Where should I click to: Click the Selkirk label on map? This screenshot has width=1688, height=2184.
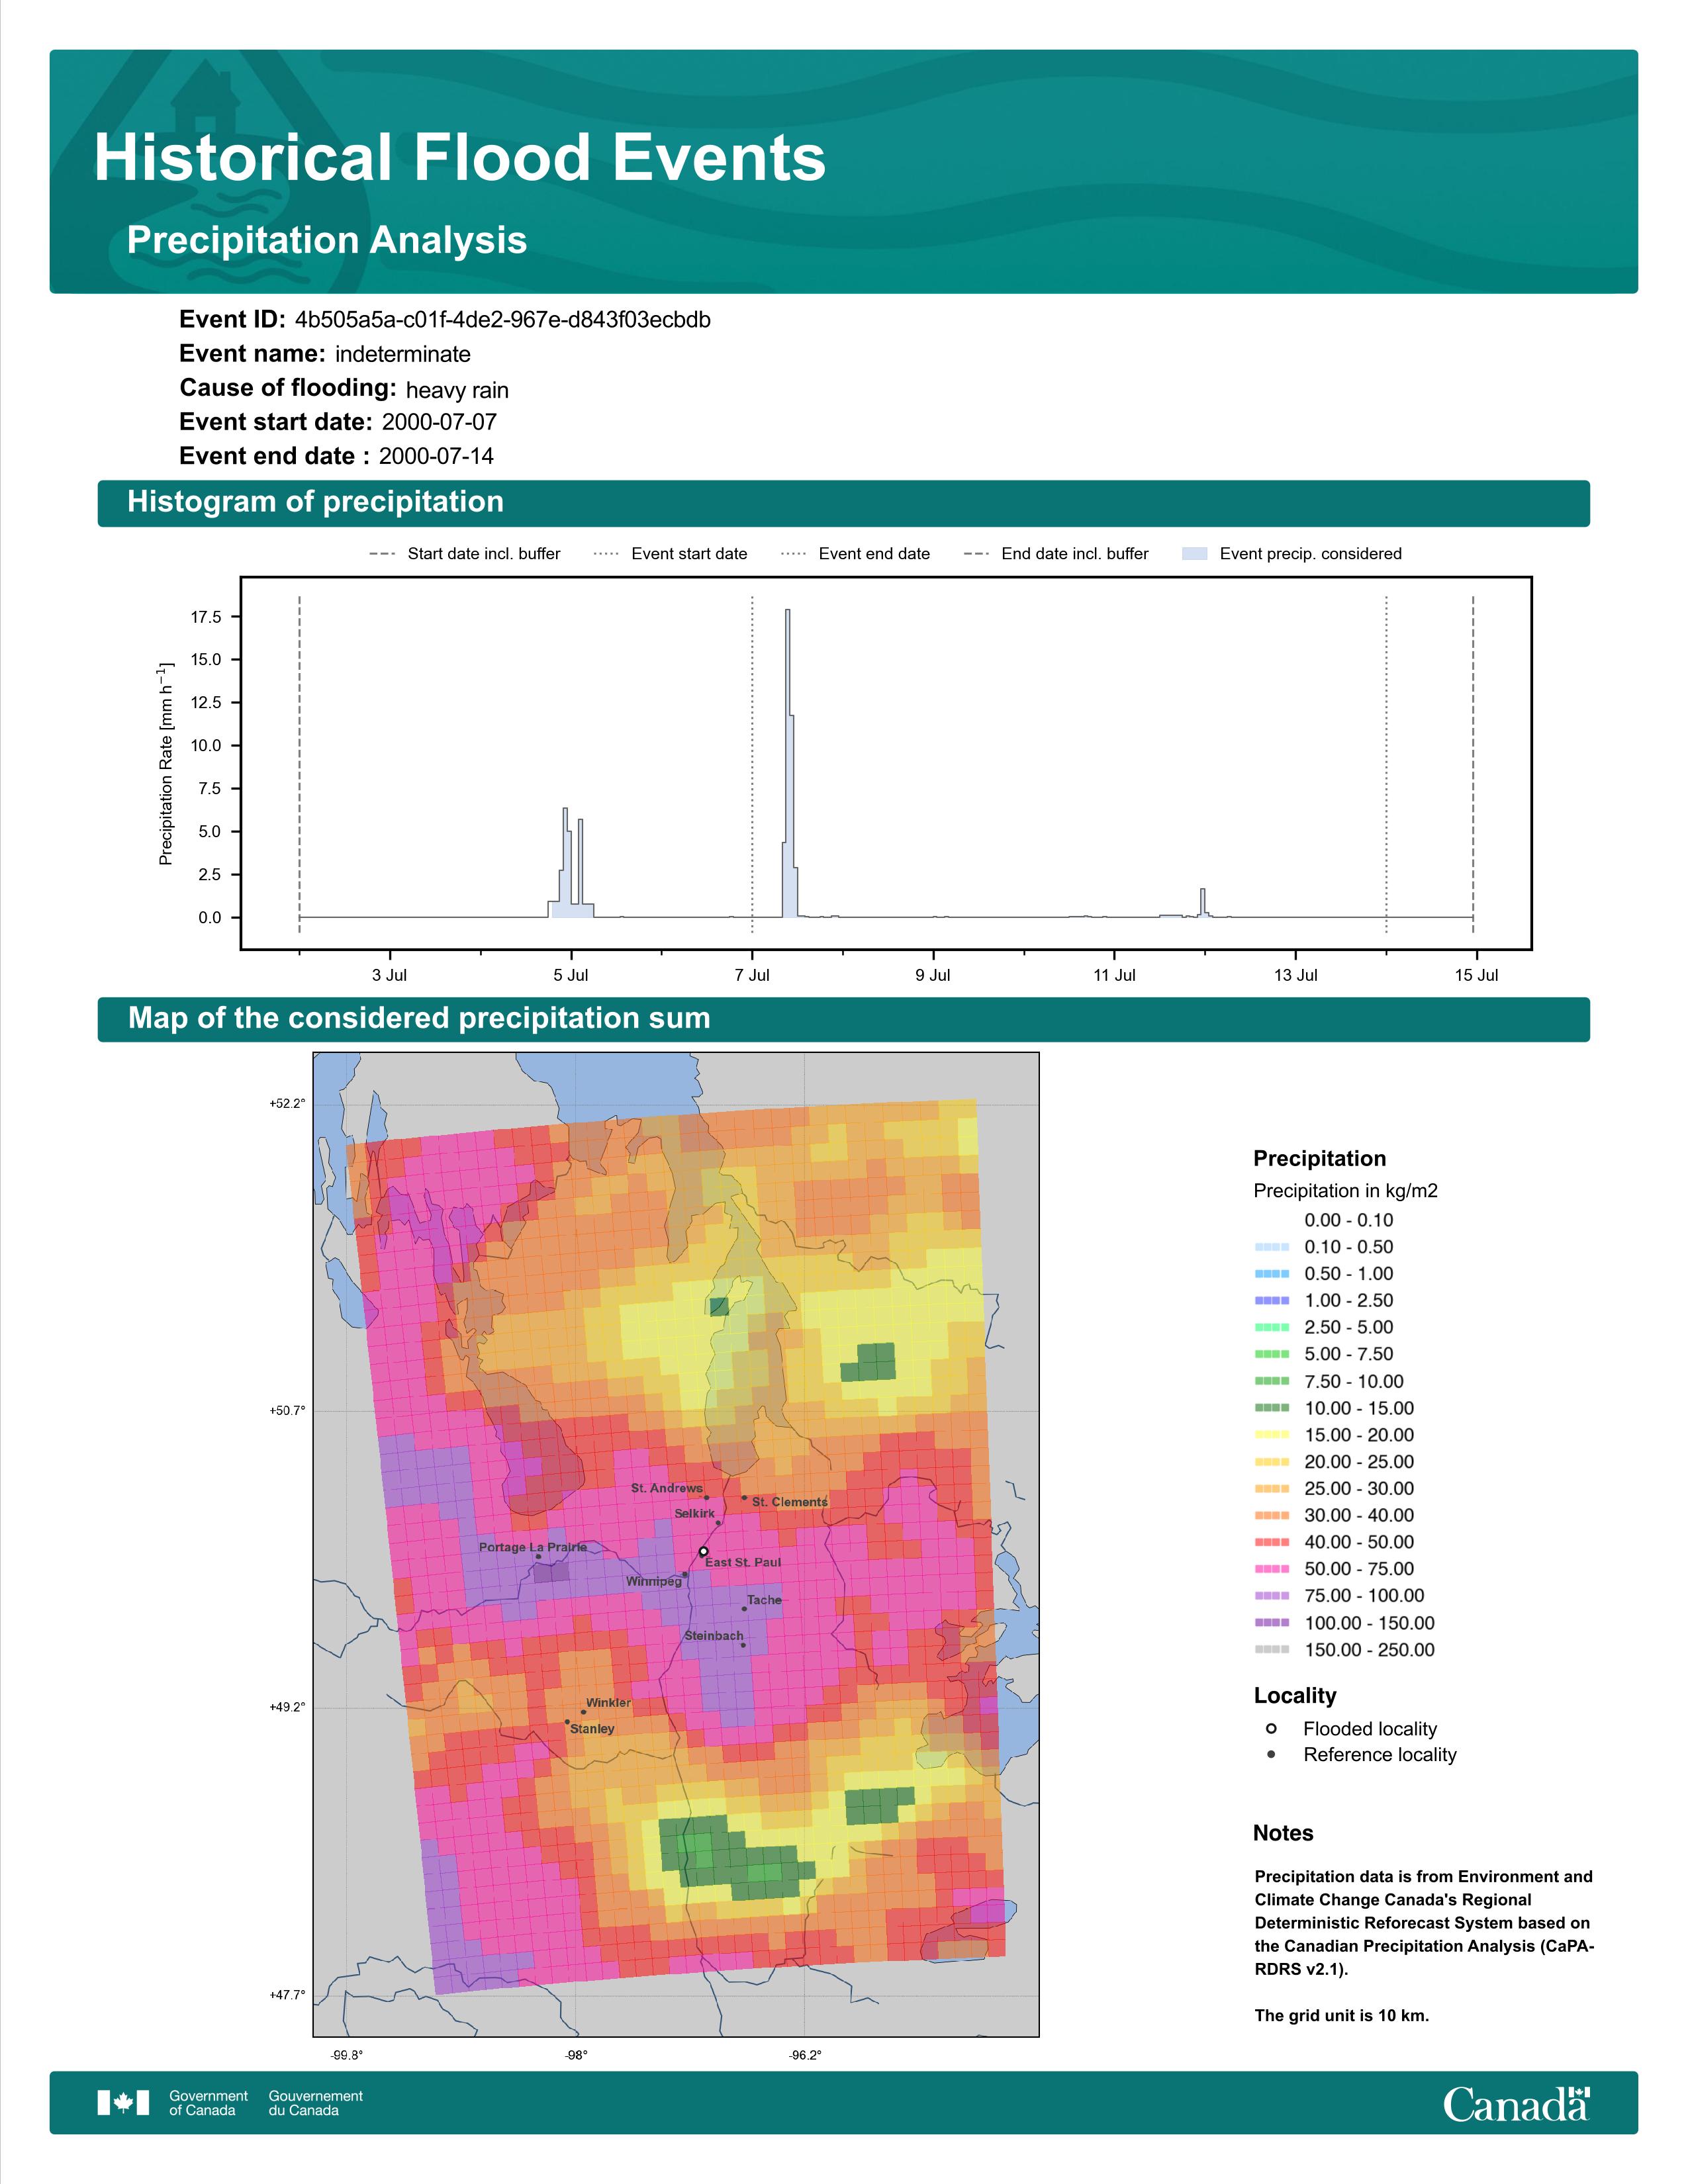(x=694, y=1514)
